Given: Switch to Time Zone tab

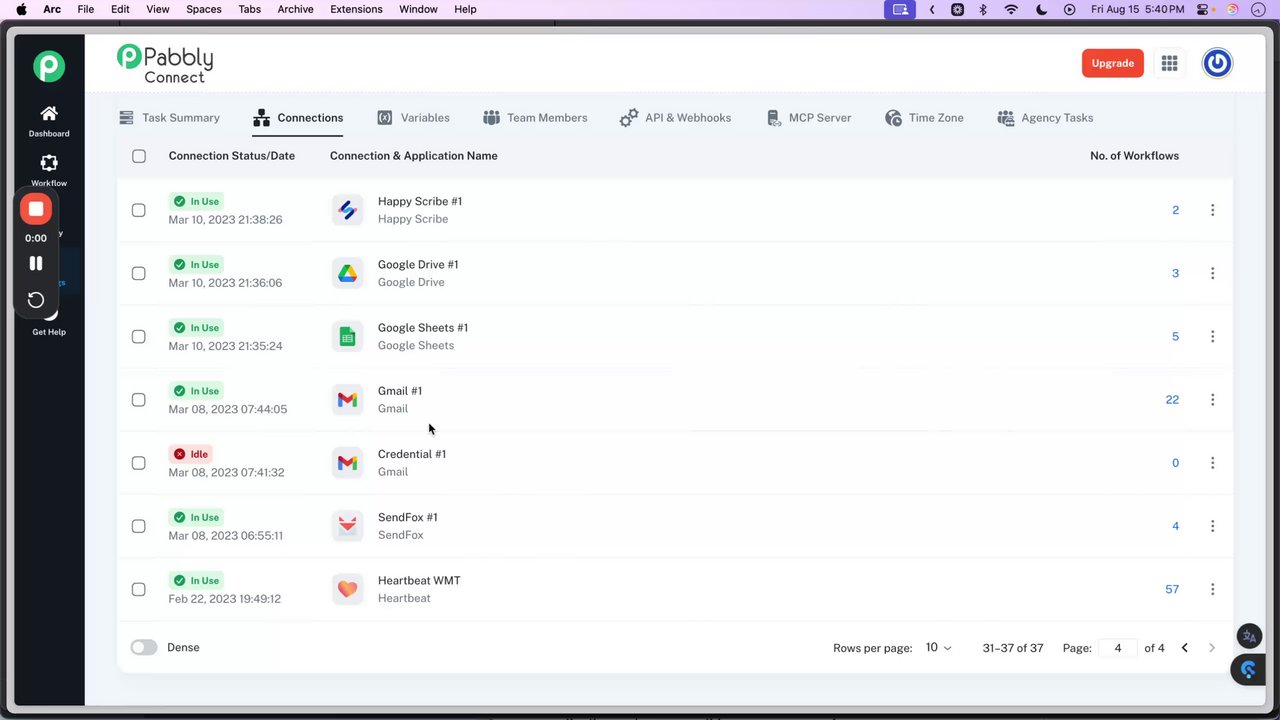Looking at the screenshot, I should (x=925, y=118).
